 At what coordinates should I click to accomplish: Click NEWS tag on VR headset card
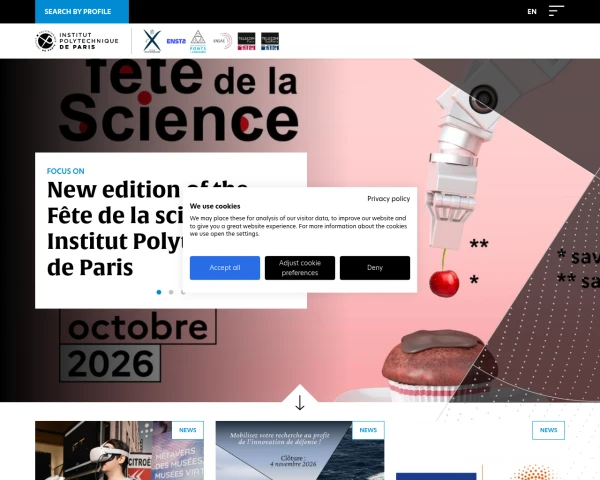tap(188, 430)
